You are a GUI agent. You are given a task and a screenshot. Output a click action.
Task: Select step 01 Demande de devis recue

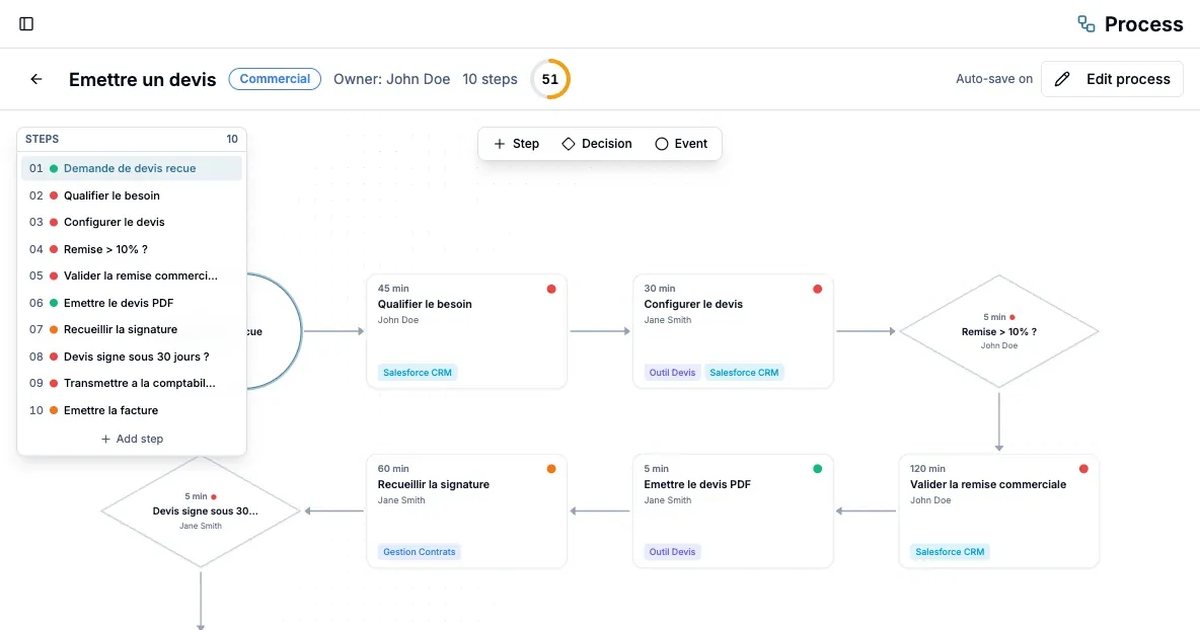tap(132, 169)
